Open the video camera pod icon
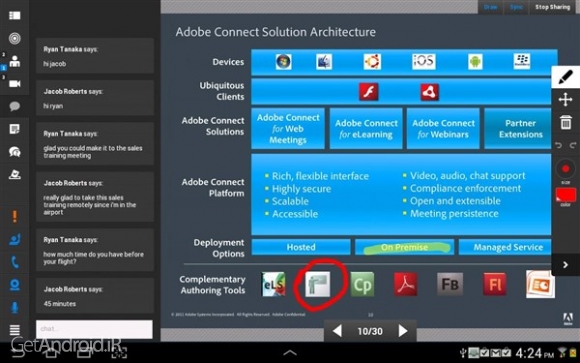580x363 pixels. [x=14, y=84]
